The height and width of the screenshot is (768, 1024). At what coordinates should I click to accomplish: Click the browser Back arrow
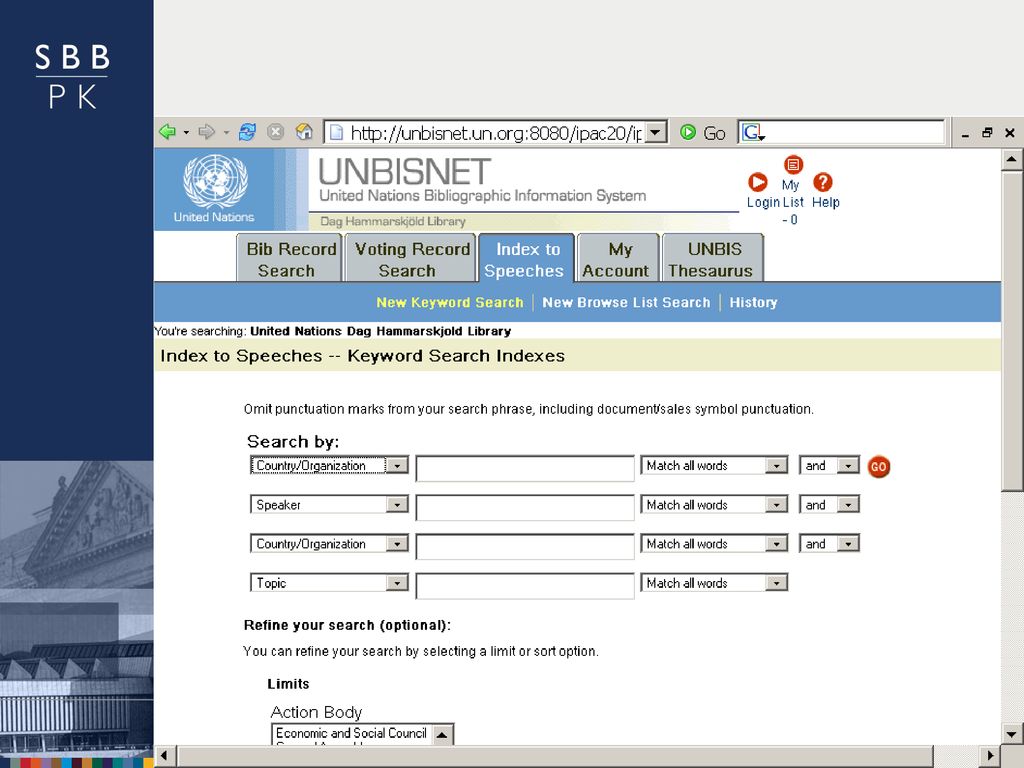[x=168, y=132]
